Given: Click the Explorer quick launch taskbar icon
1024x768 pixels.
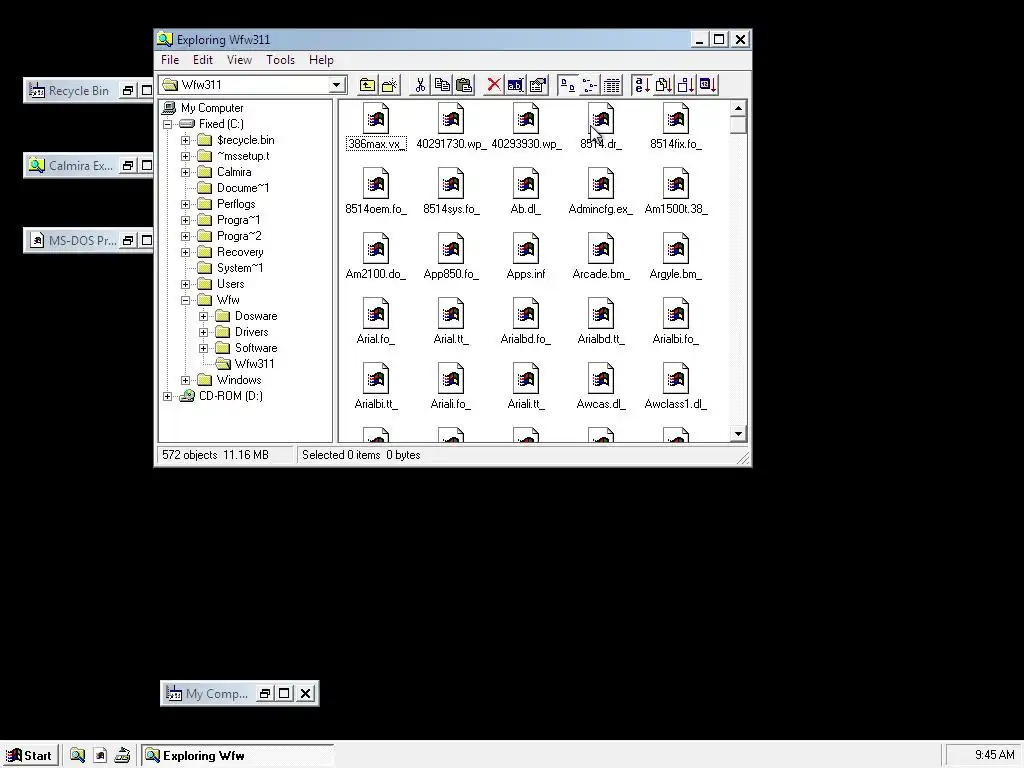Looking at the screenshot, I should (77, 756).
